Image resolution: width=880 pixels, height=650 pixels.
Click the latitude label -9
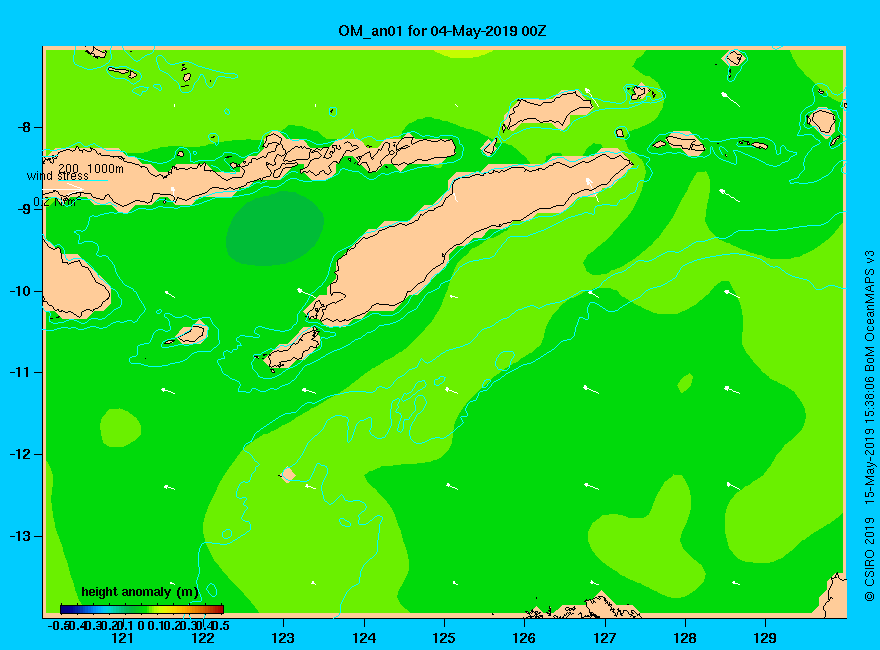pos(24,209)
